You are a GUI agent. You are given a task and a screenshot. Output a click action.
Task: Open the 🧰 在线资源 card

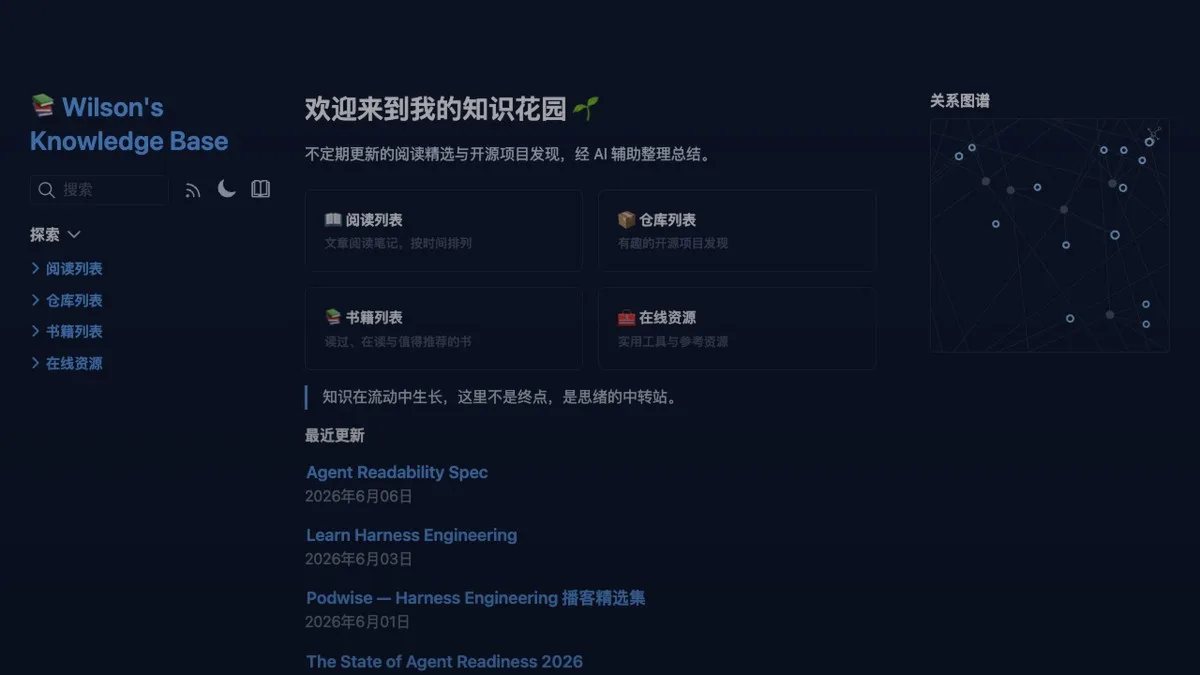tap(737, 328)
